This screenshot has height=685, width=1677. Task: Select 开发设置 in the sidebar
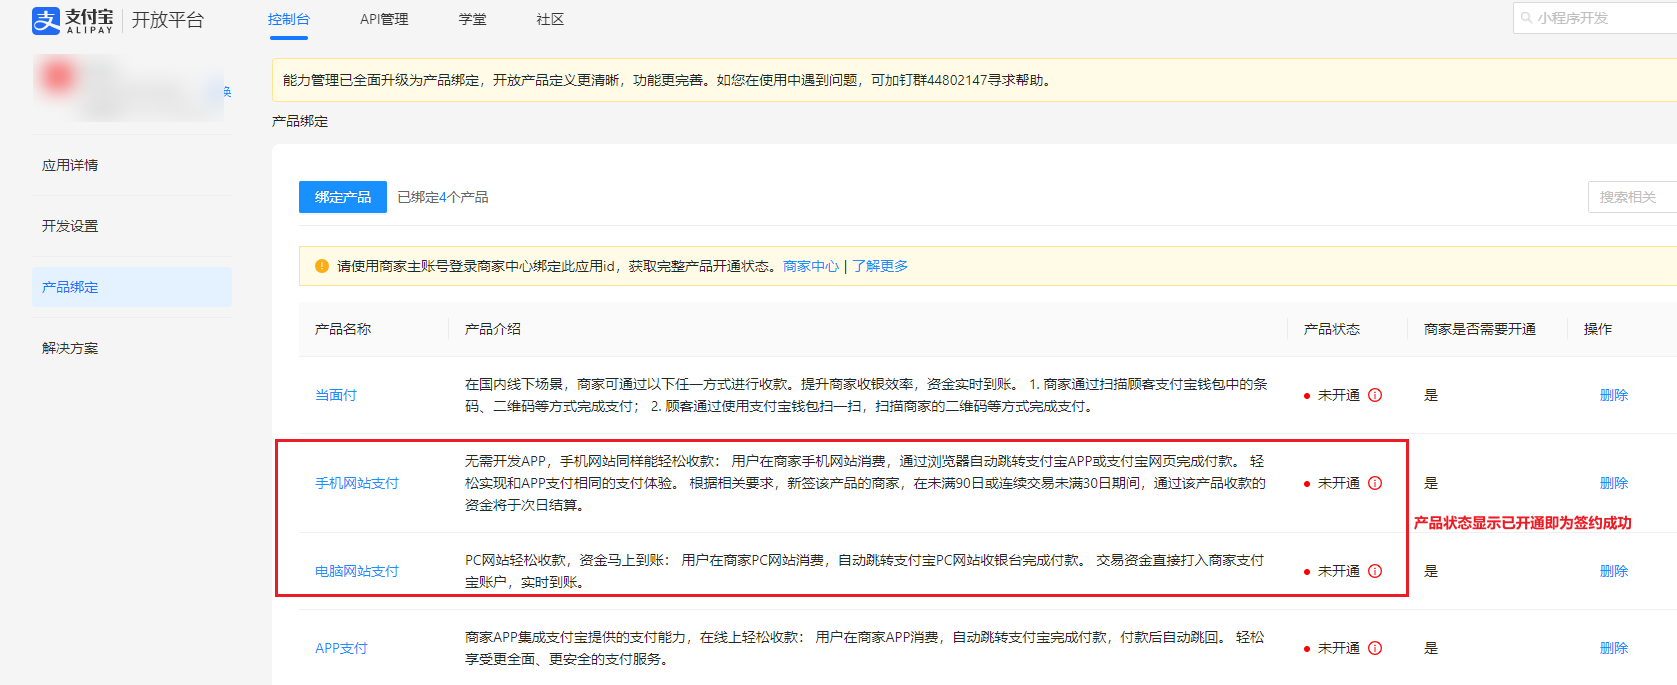click(132, 226)
